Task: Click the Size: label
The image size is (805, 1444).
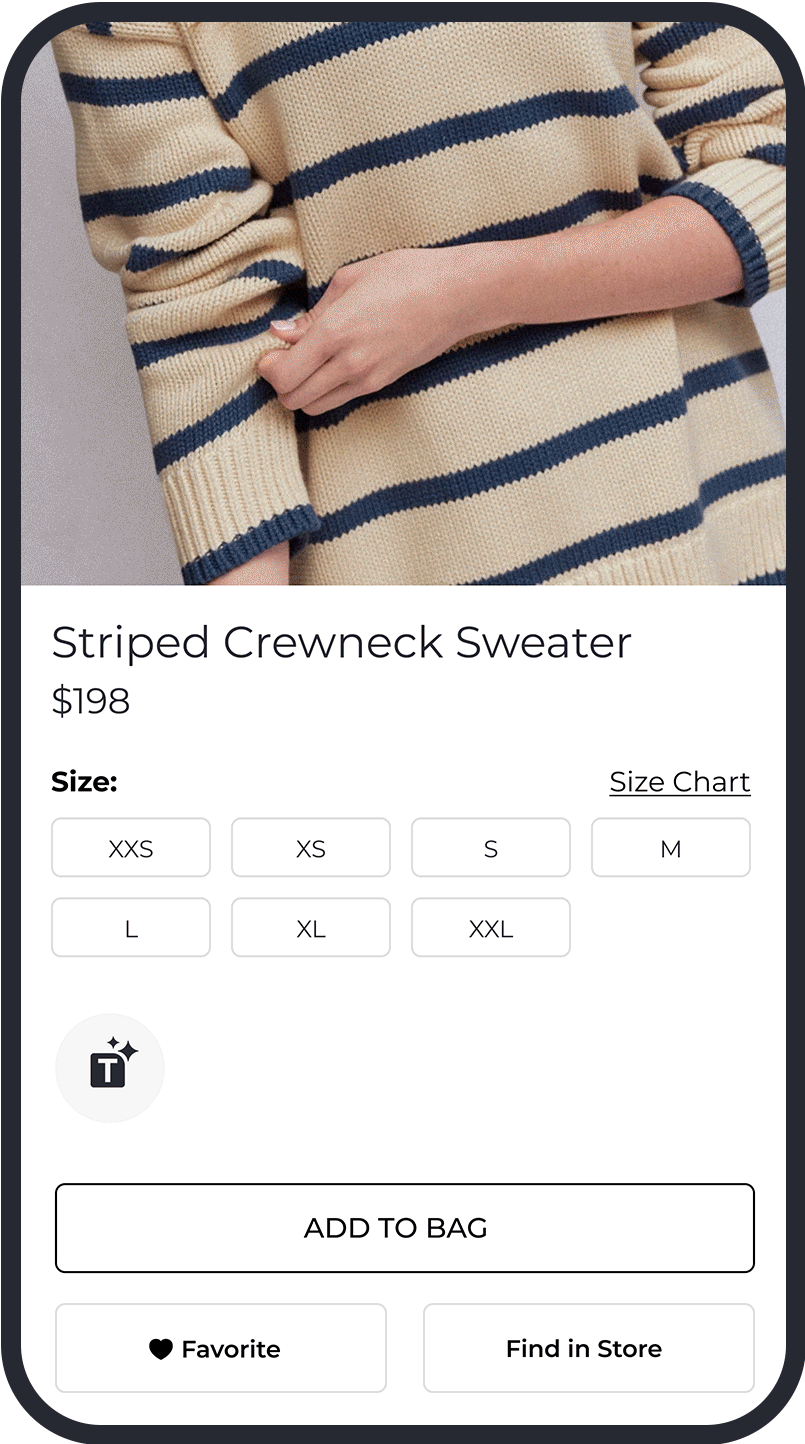Action: 84,782
